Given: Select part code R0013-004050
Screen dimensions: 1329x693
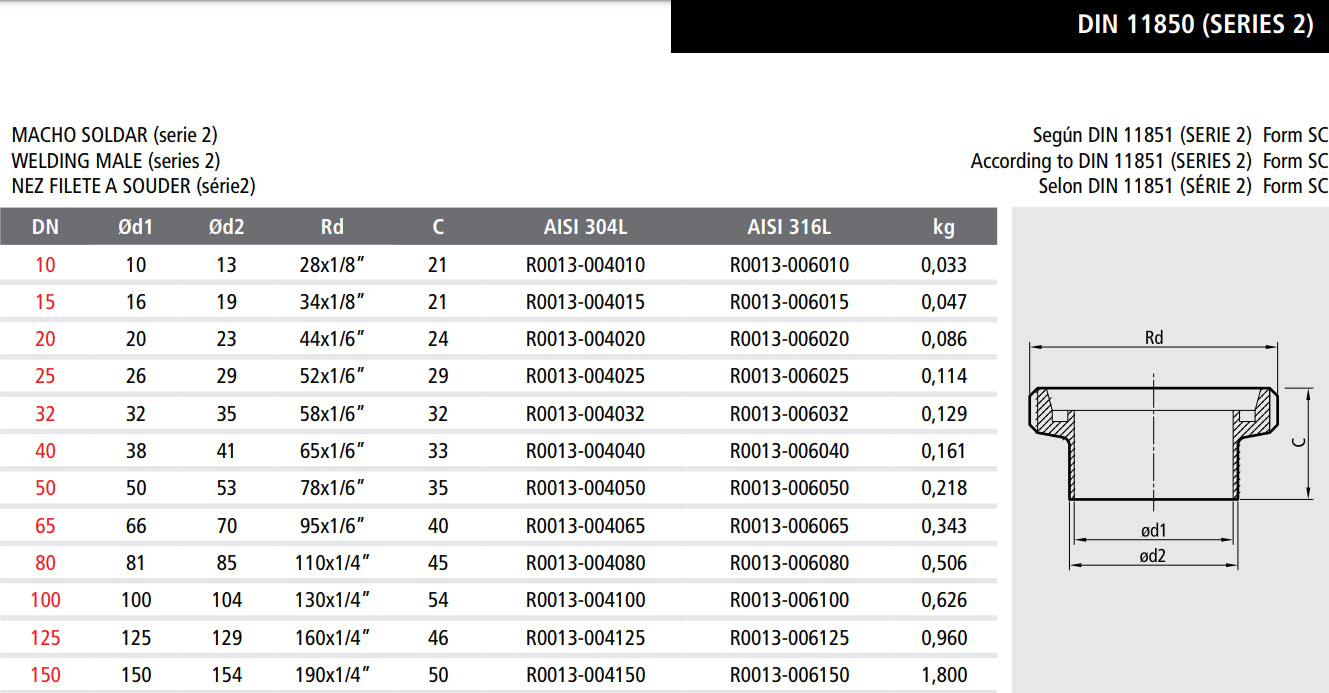Looking at the screenshot, I should pyautogui.click(x=585, y=488).
